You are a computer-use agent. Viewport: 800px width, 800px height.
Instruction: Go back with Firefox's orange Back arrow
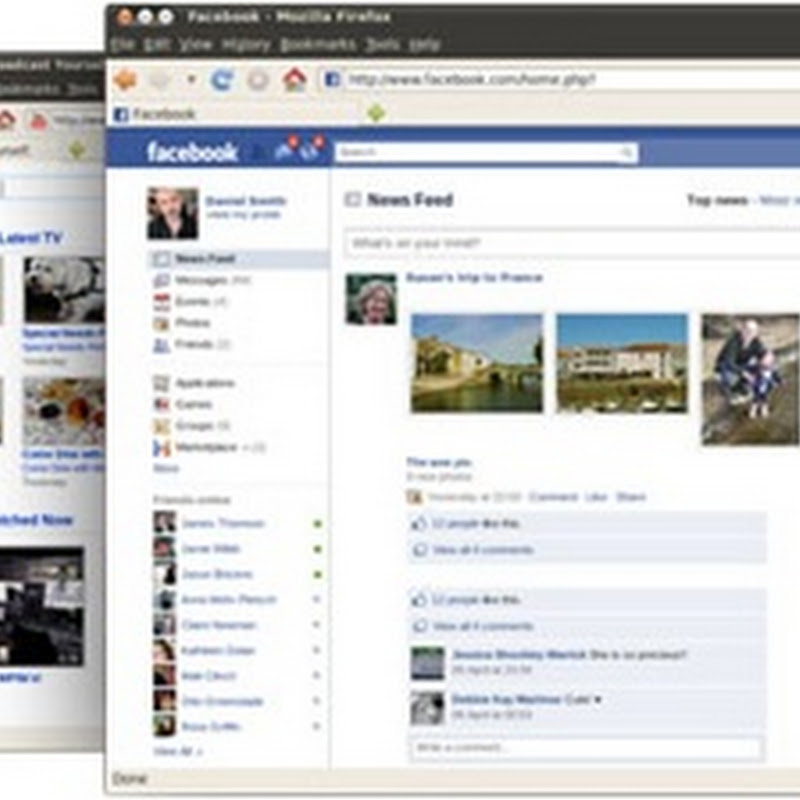(x=126, y=80)
